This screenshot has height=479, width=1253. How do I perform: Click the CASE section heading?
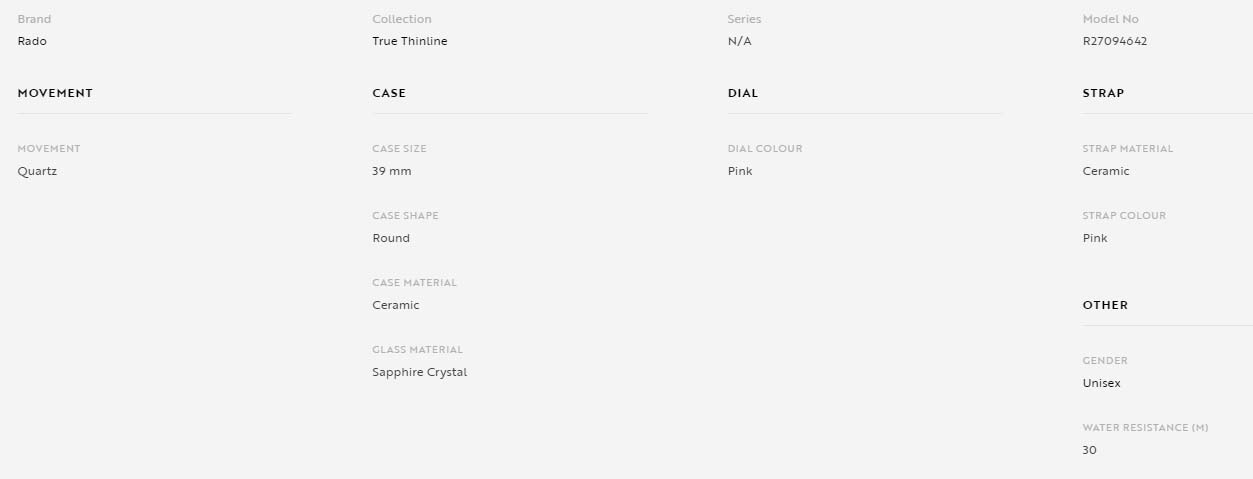(x=389, y=93)
